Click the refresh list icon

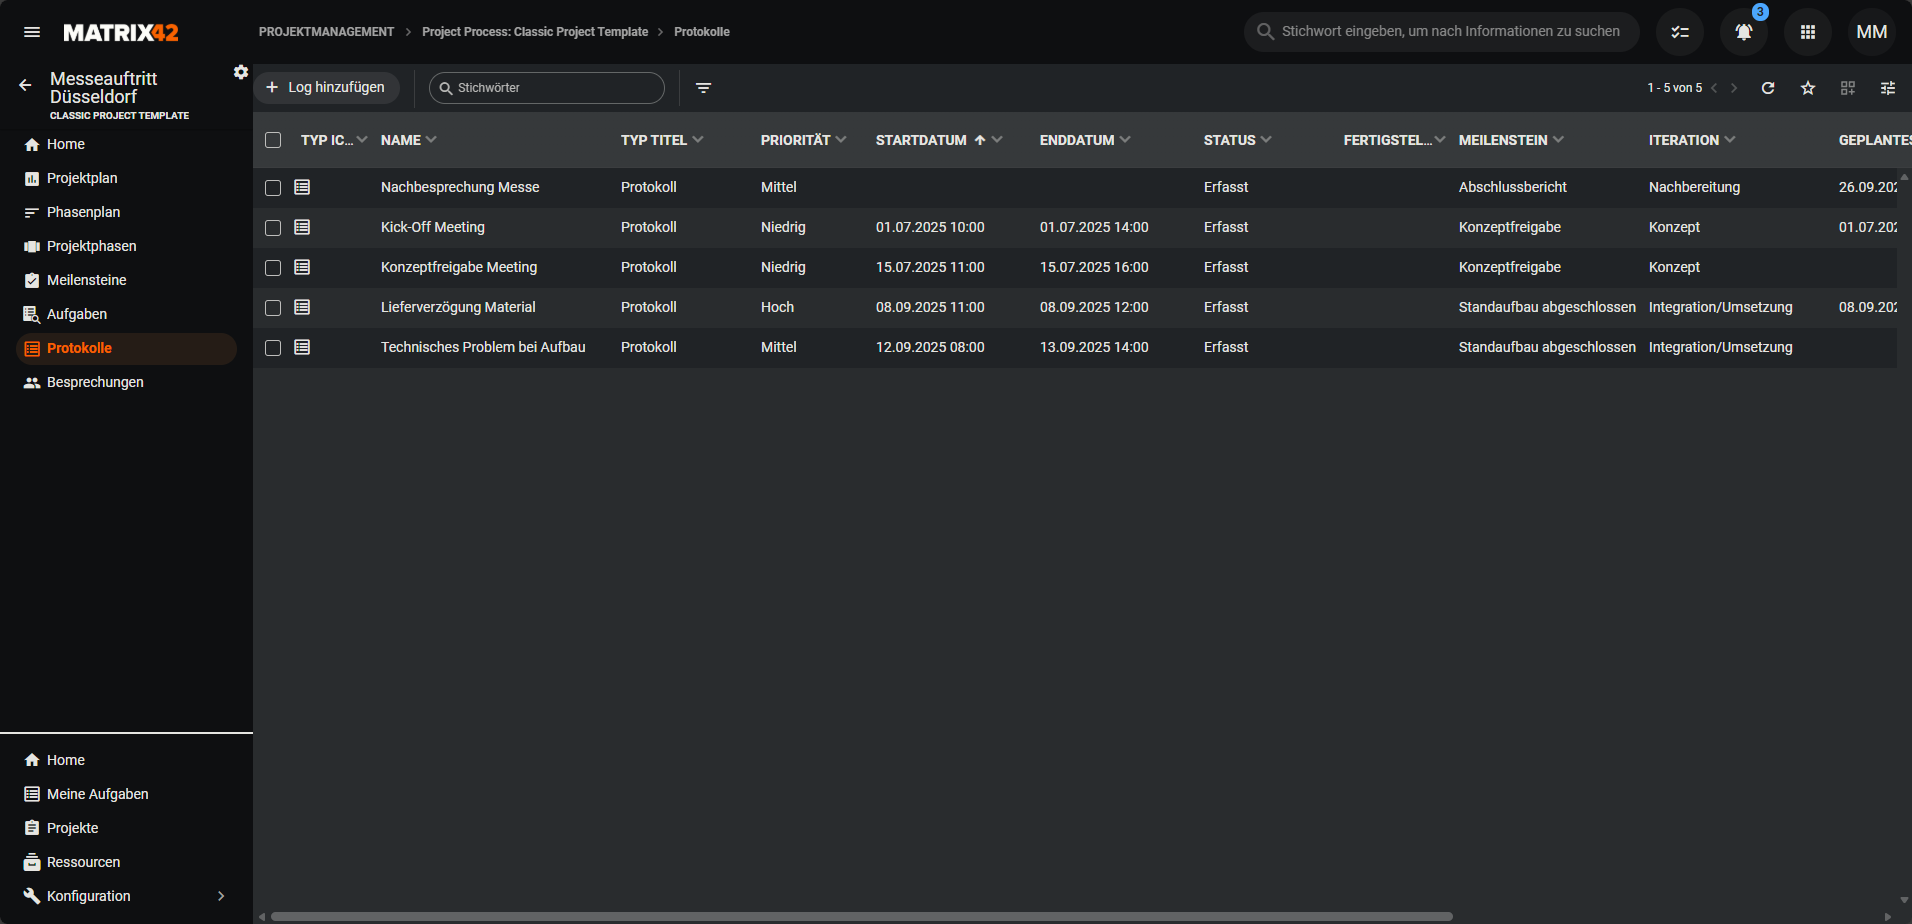click(1768, 88)
